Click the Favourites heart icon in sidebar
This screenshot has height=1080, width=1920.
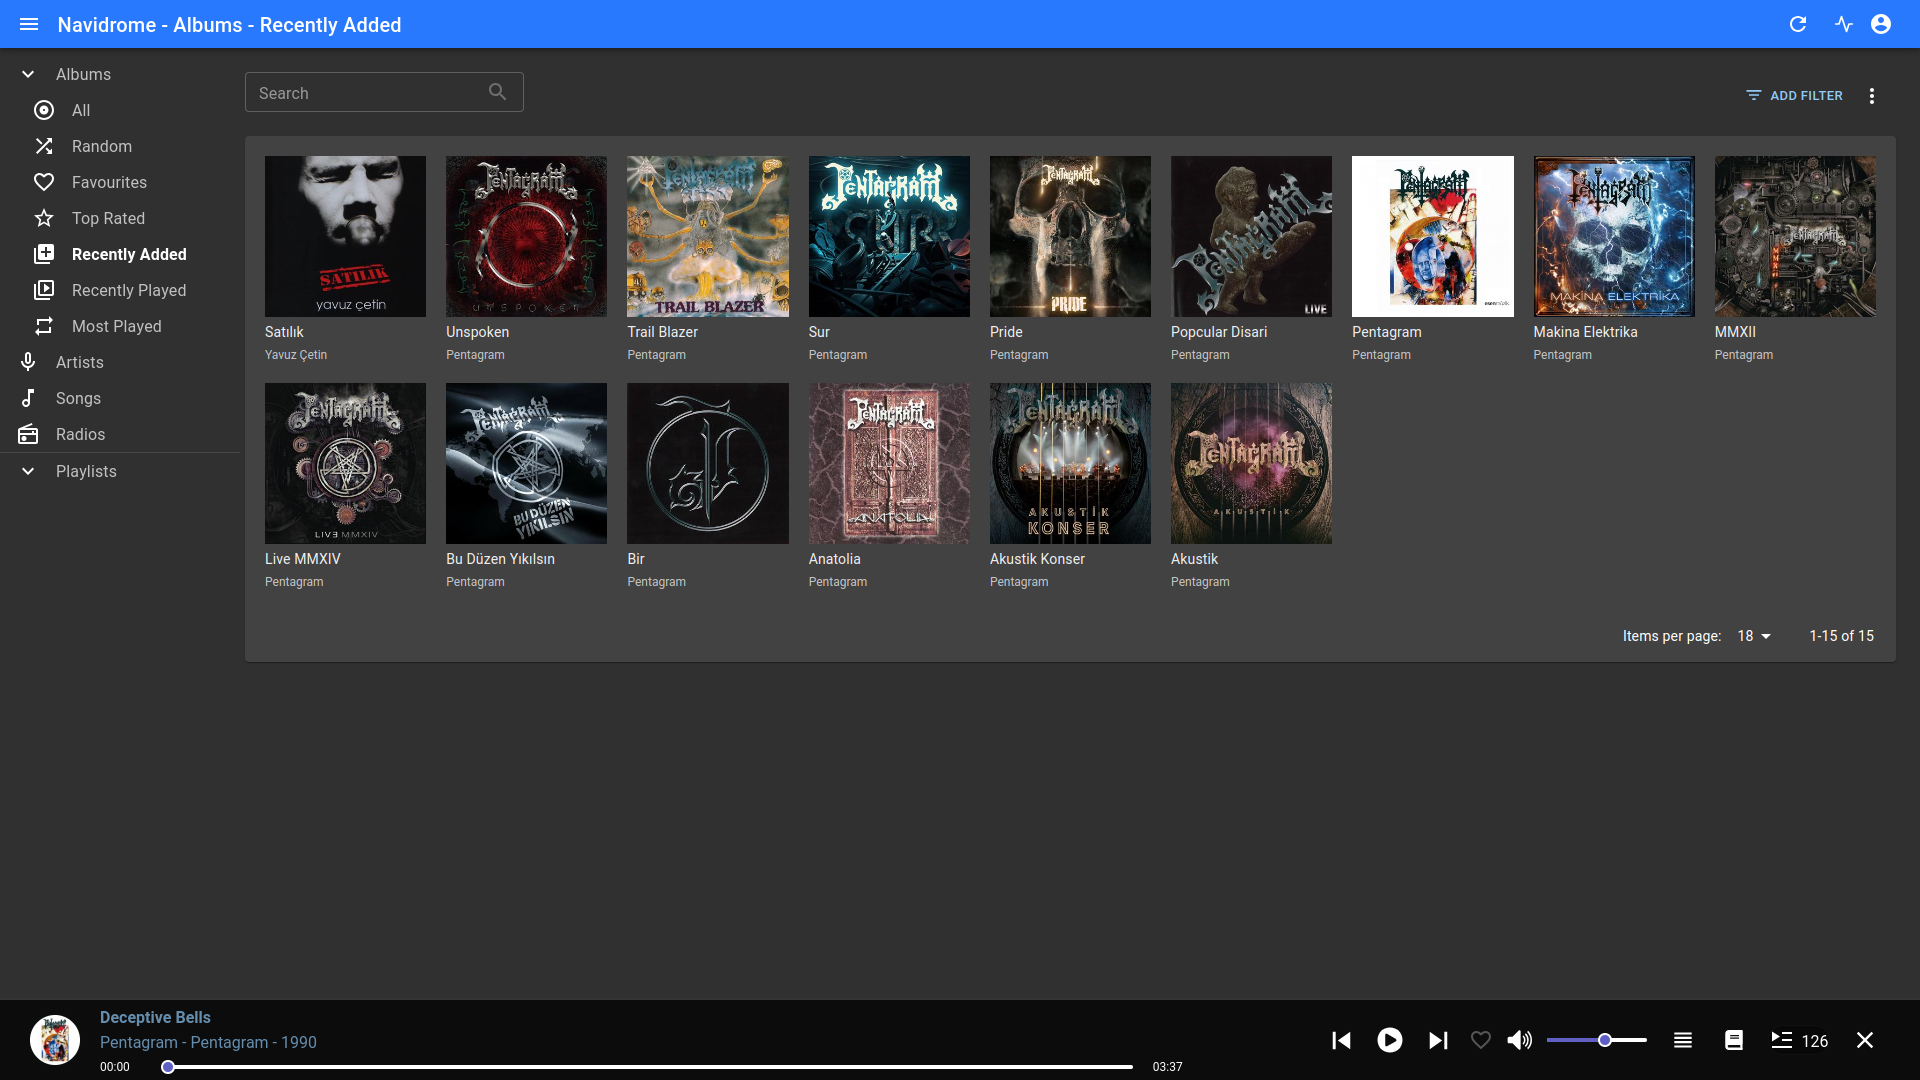44,182
